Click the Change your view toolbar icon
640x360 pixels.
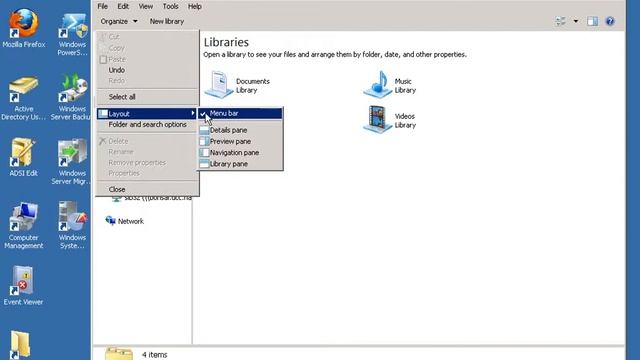[x=560, y=21]
